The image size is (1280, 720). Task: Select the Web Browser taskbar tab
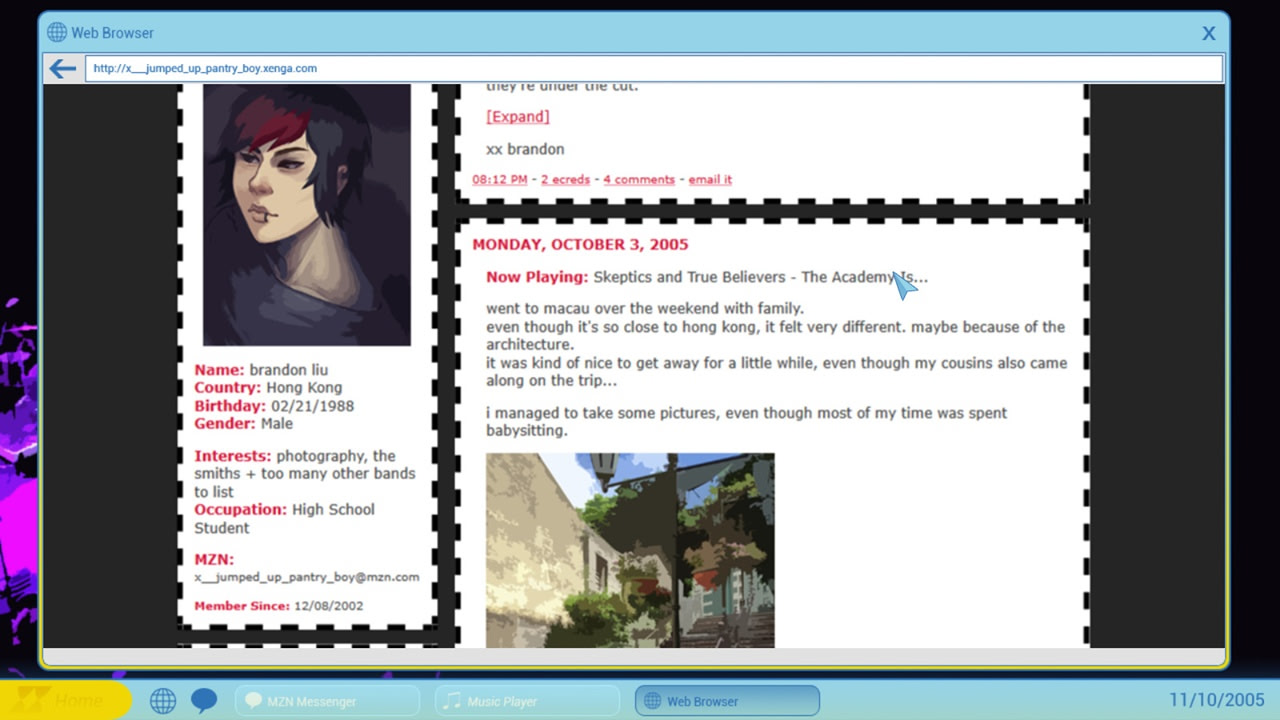click(x=727, y=701)
